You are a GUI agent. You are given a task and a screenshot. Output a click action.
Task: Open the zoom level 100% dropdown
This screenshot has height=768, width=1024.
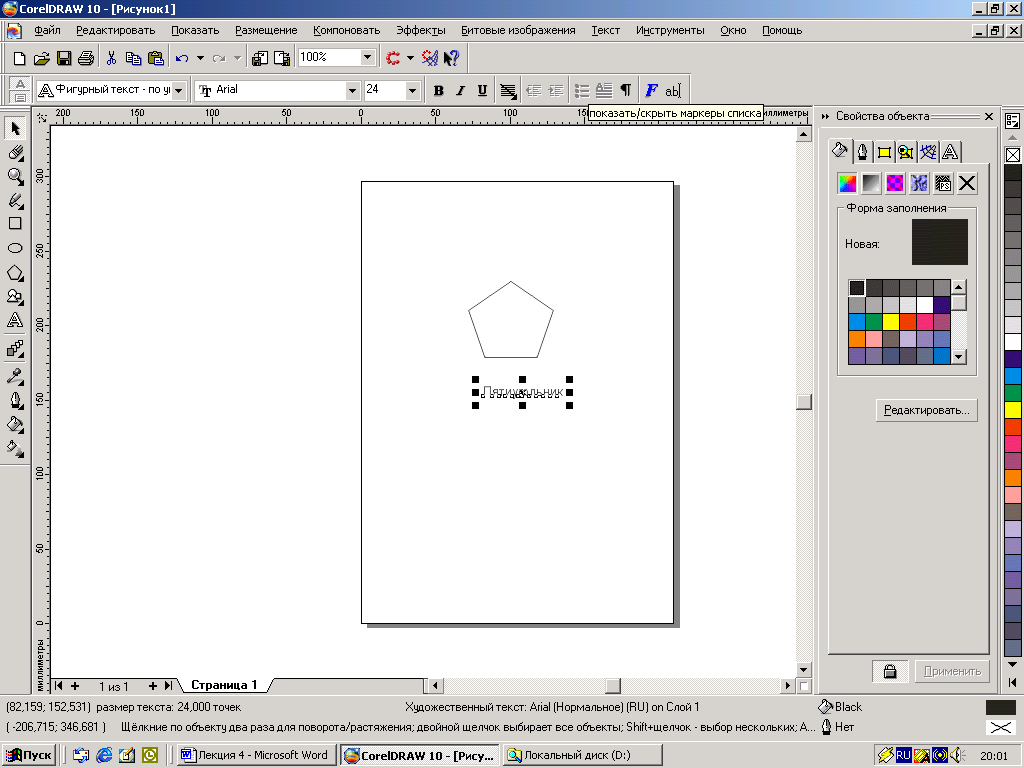368,57
